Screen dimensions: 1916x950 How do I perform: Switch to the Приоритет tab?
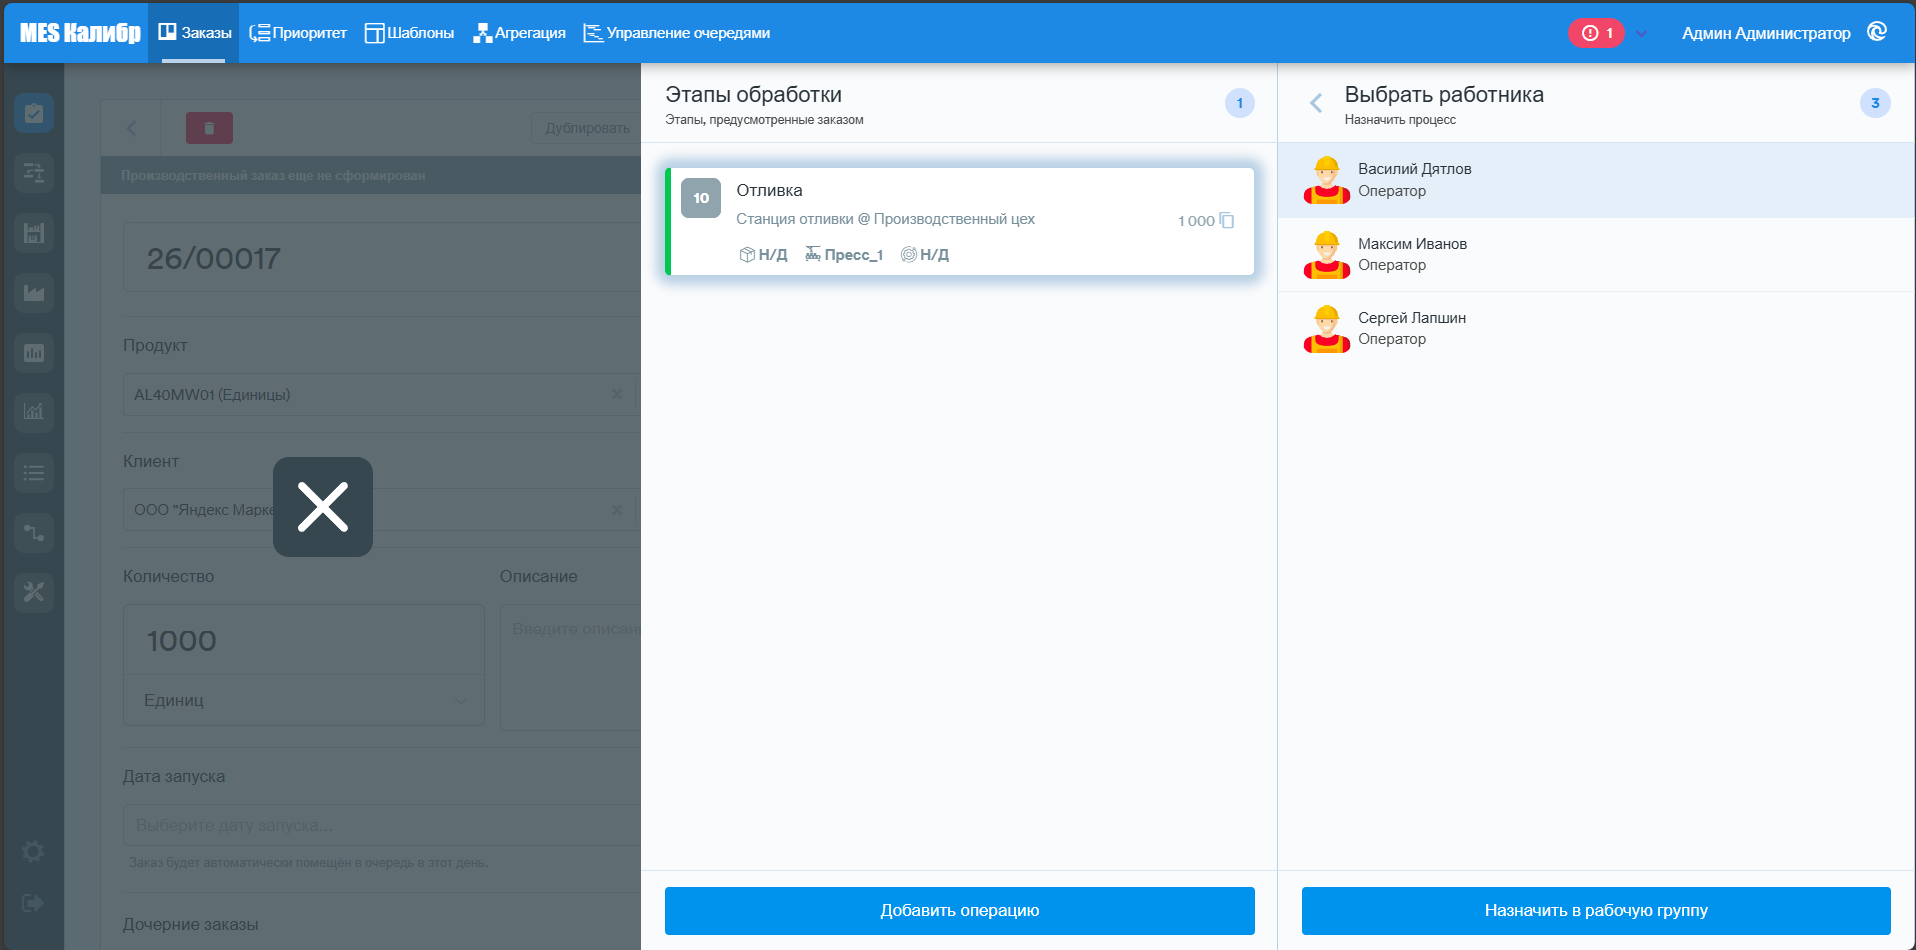click(x=298, y=33)
